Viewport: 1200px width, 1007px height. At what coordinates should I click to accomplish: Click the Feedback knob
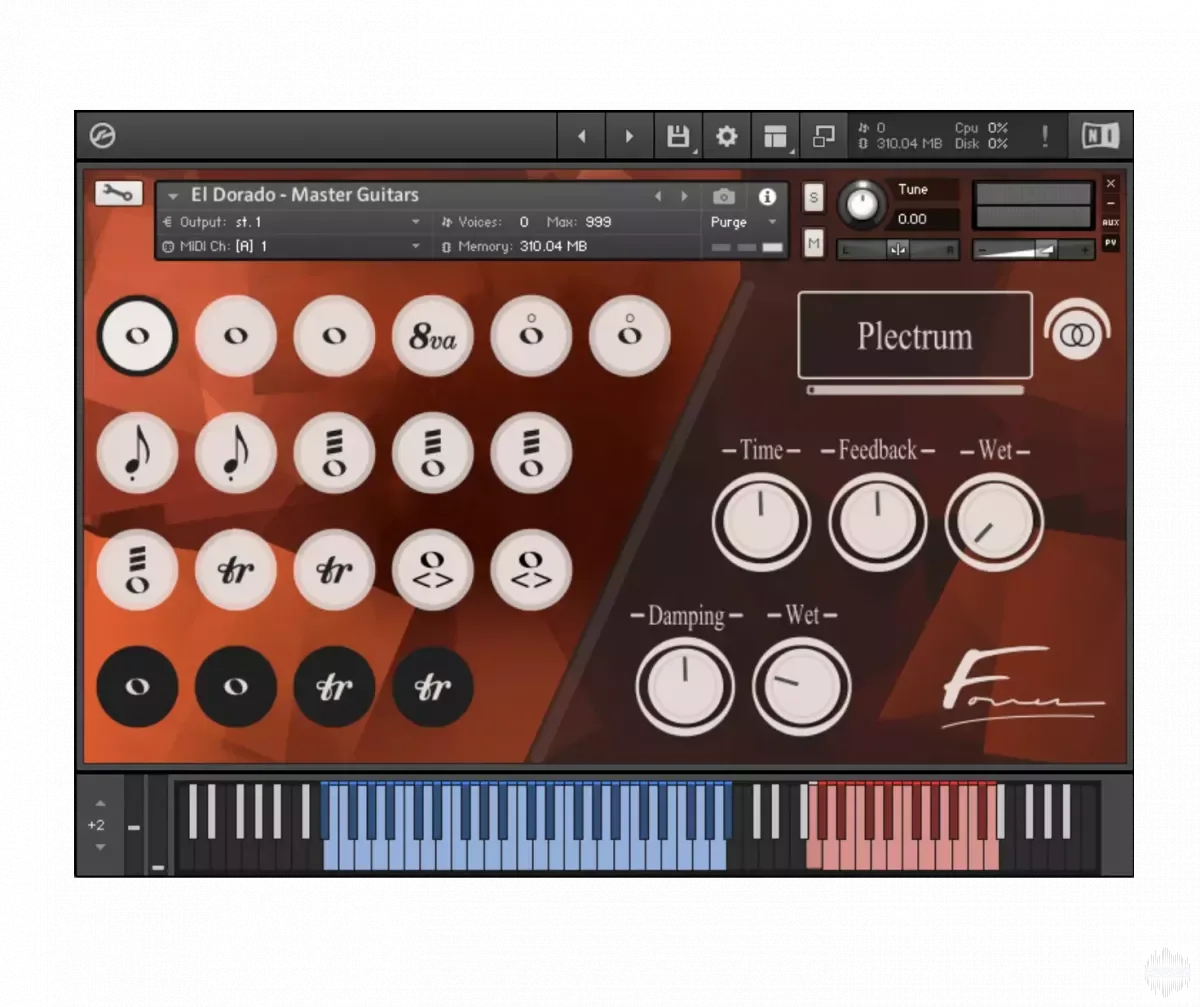[x=878, y=521]
